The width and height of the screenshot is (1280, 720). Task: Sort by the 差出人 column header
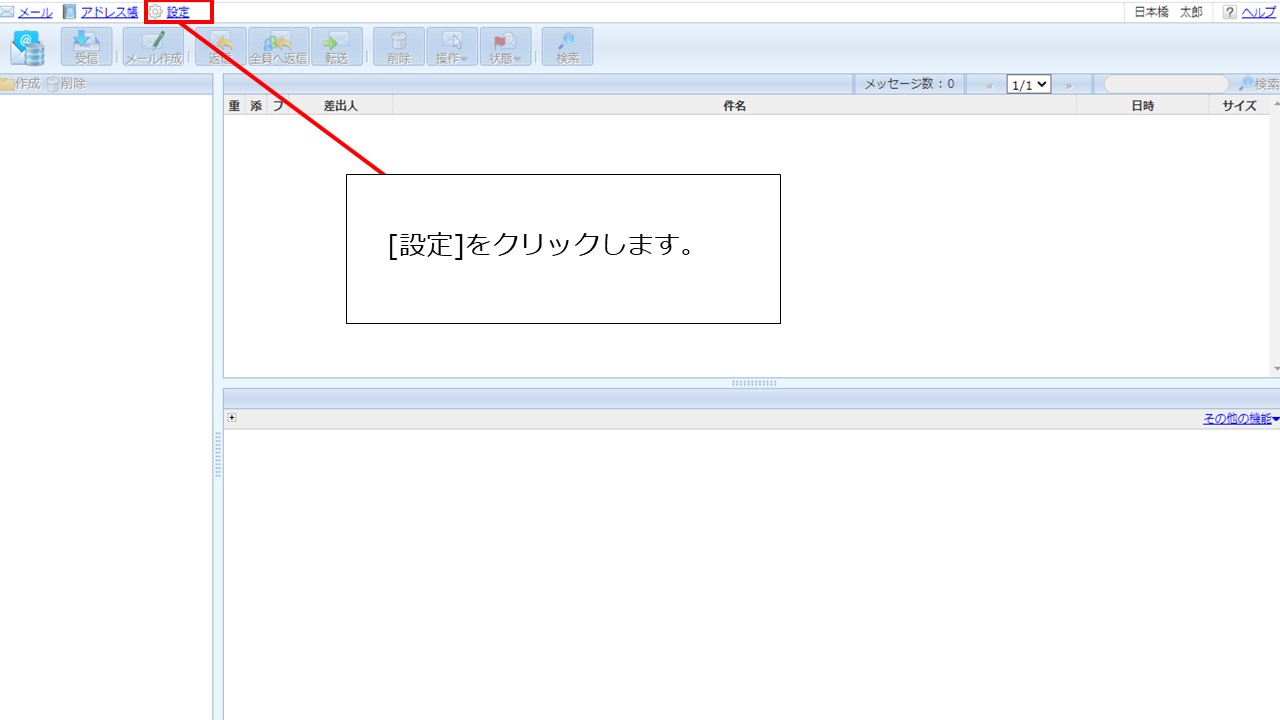click(x=341, y=105)
